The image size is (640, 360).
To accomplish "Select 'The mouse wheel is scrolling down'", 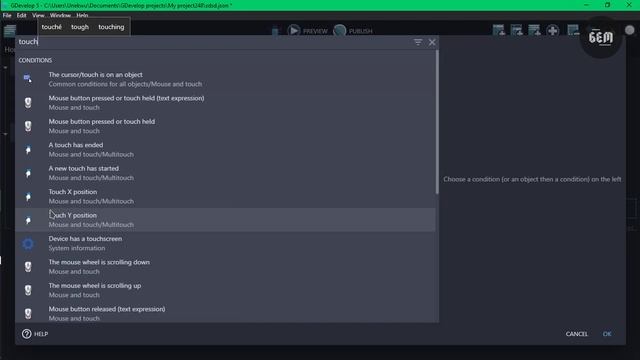I will coord(225,267).
